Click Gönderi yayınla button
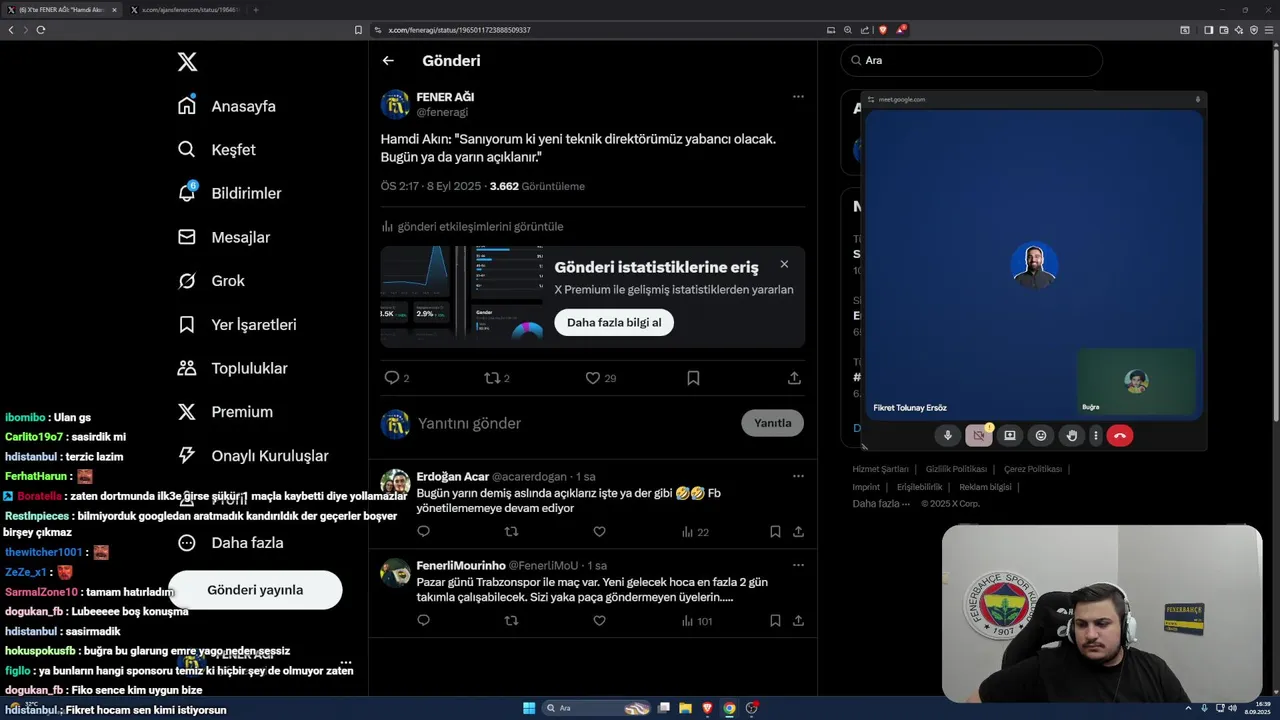Image resolution: width=1280 pixels, height=720 pixels. [x=255, y=590]
